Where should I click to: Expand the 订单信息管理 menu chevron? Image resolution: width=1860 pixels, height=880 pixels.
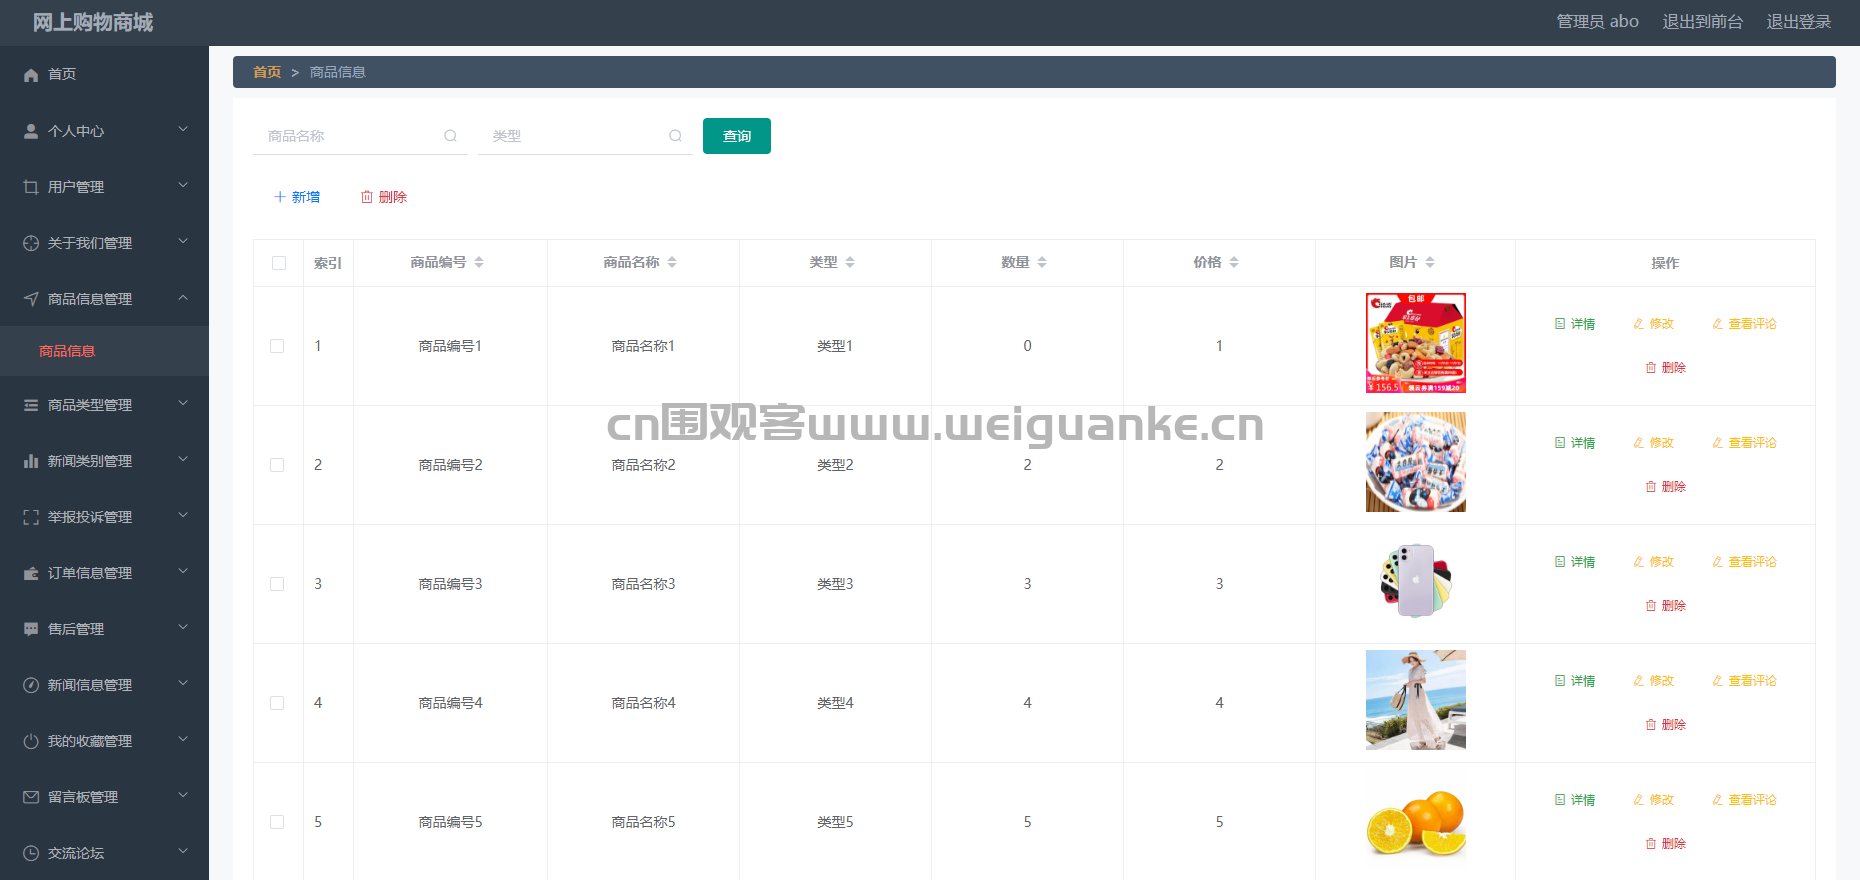[183, 572]
